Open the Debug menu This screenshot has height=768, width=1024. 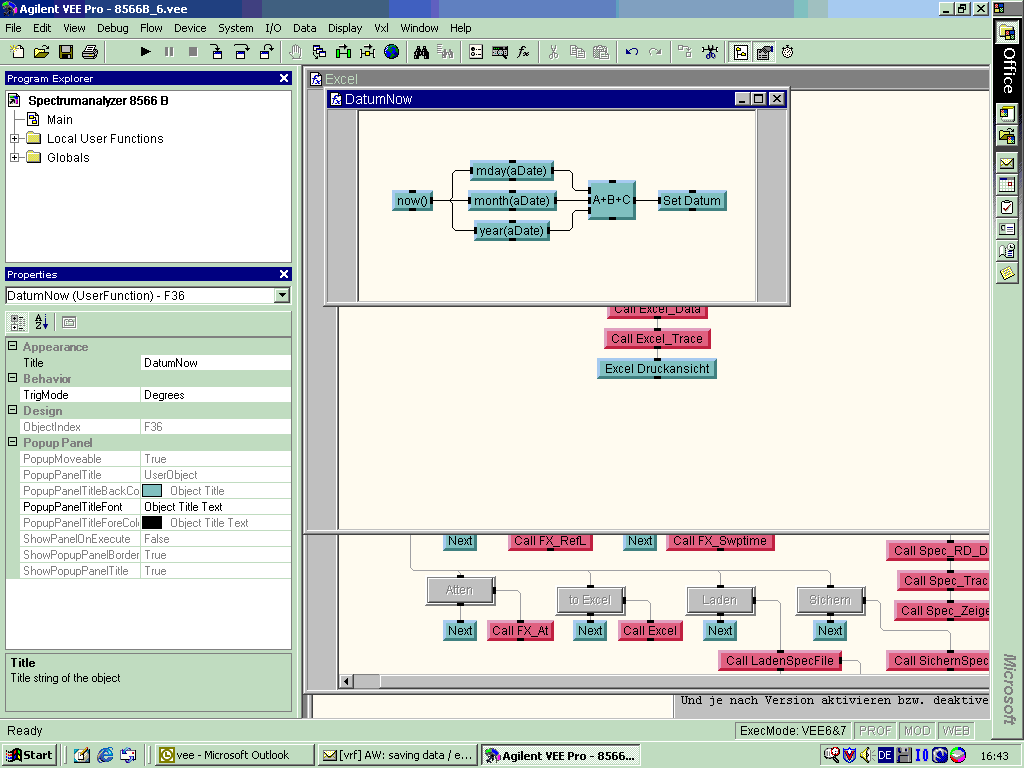click(x=112, y=28)
